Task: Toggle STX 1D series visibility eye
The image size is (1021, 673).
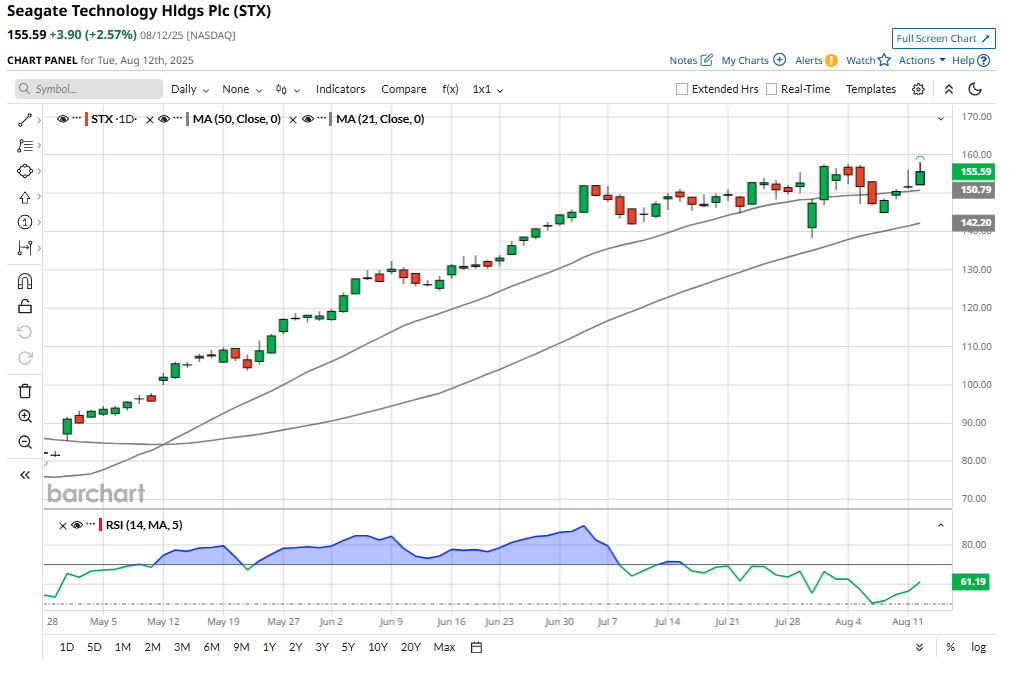Action: [x=63, y=119]
